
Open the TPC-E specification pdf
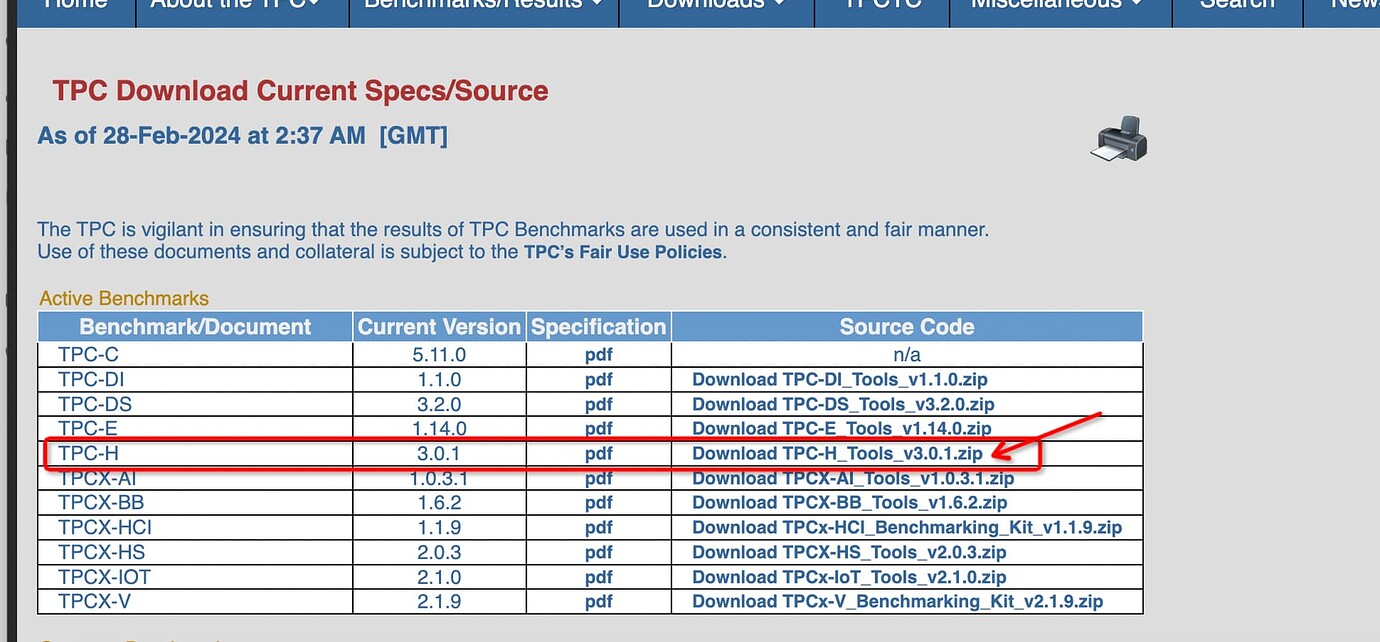[x=597, y=428]
